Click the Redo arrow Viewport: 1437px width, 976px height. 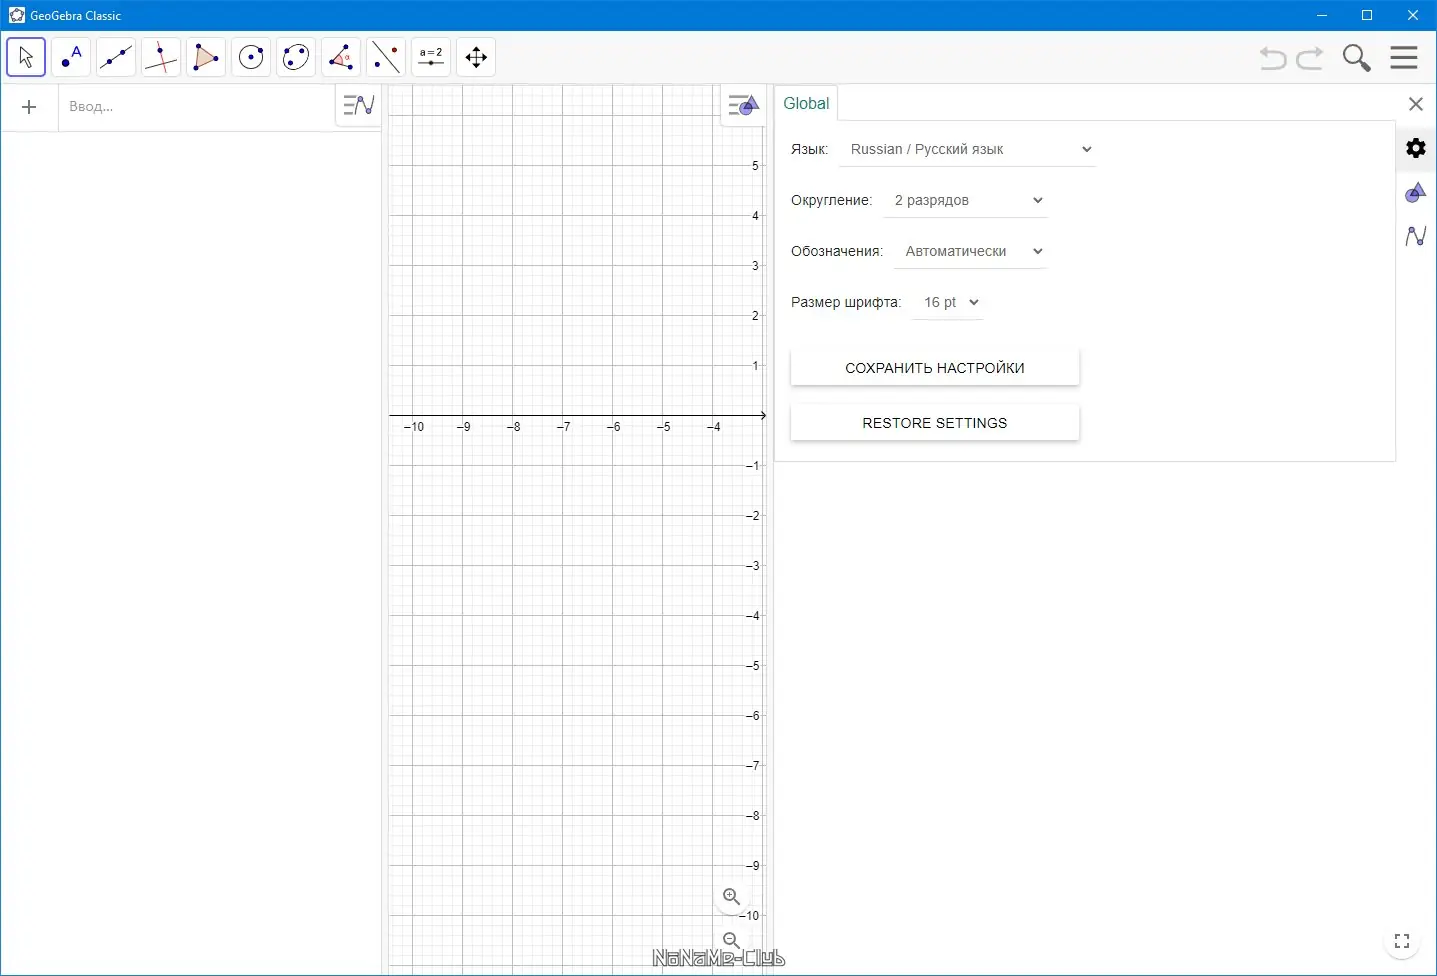tap(1310, 58)
